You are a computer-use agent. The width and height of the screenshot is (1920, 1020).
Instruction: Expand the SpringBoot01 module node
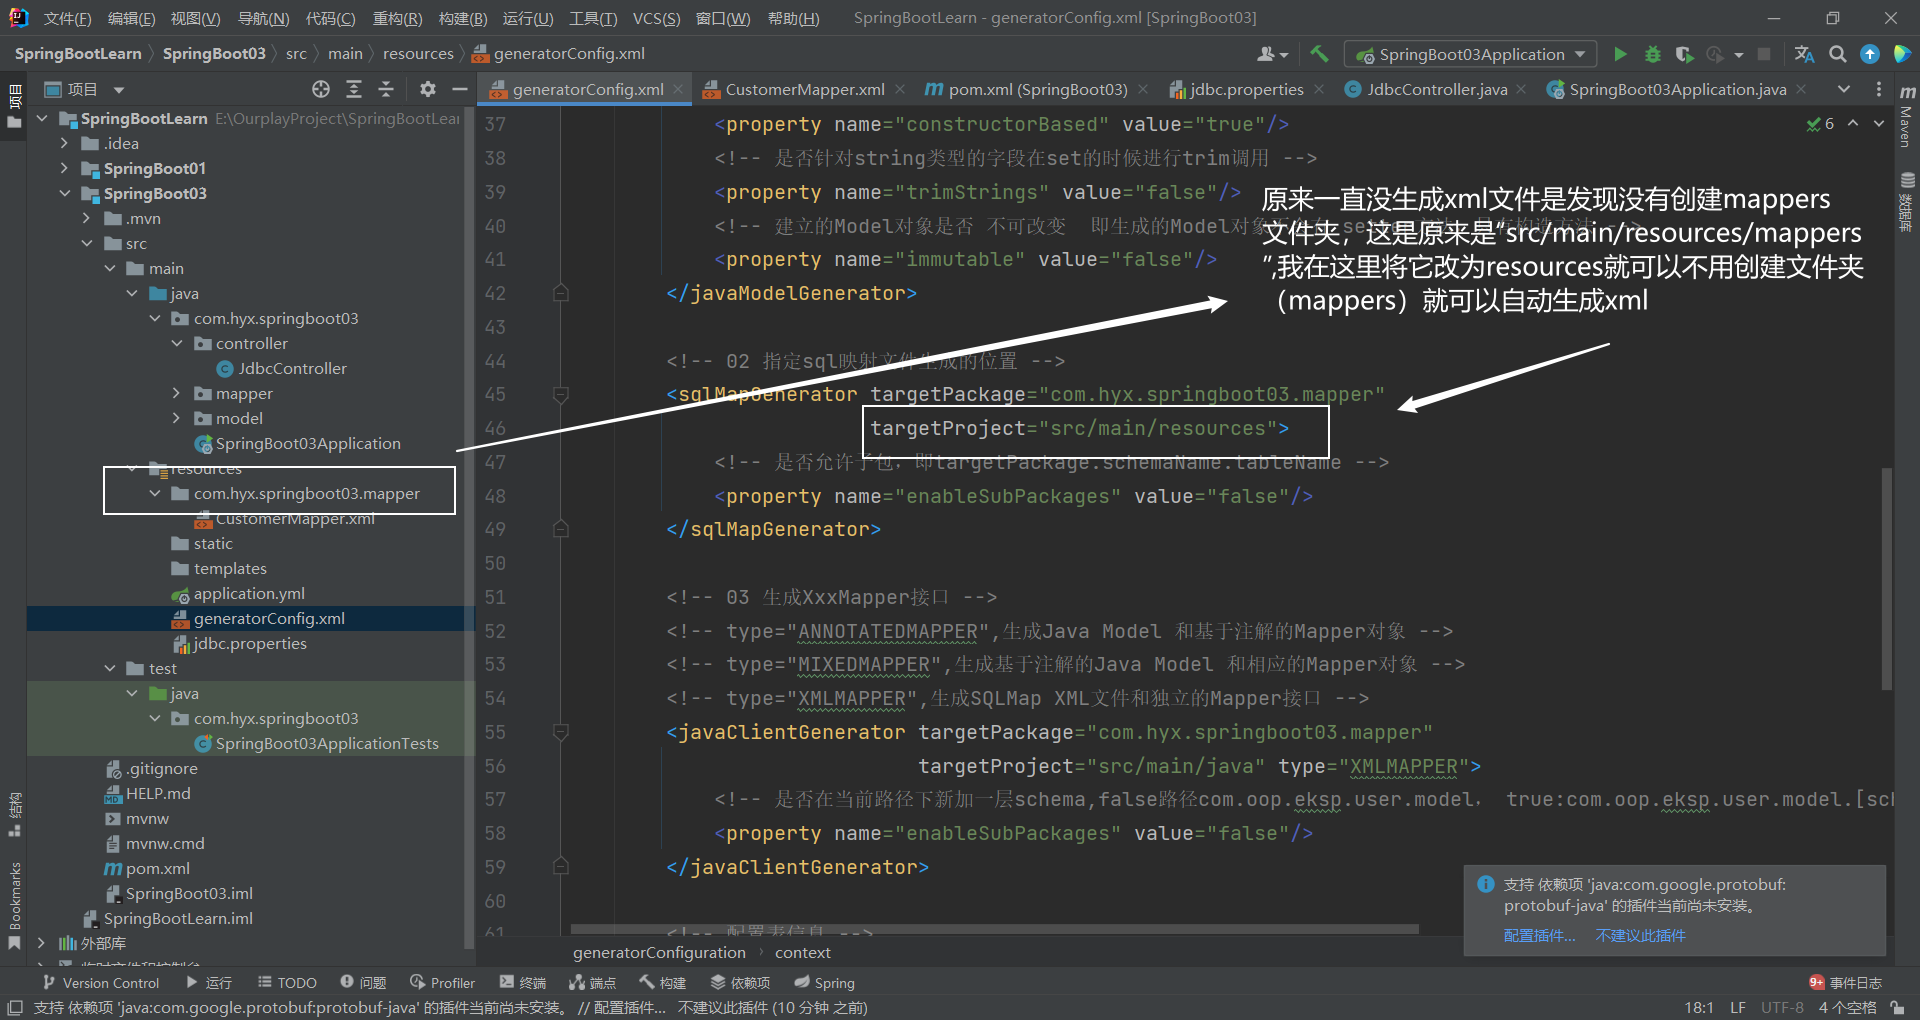tap(65, 168)
